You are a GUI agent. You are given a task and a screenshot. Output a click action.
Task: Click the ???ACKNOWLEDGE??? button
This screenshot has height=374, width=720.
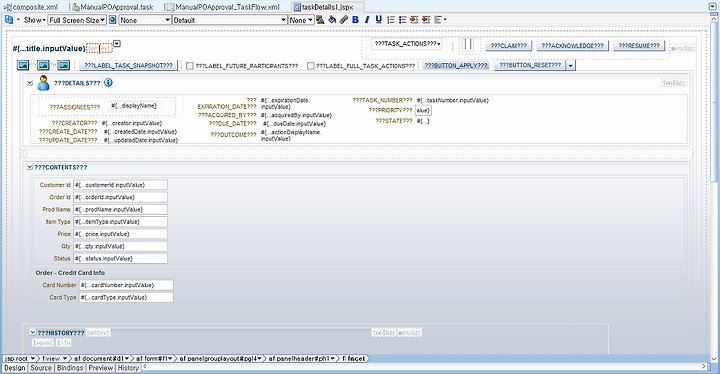pos(572,45)
